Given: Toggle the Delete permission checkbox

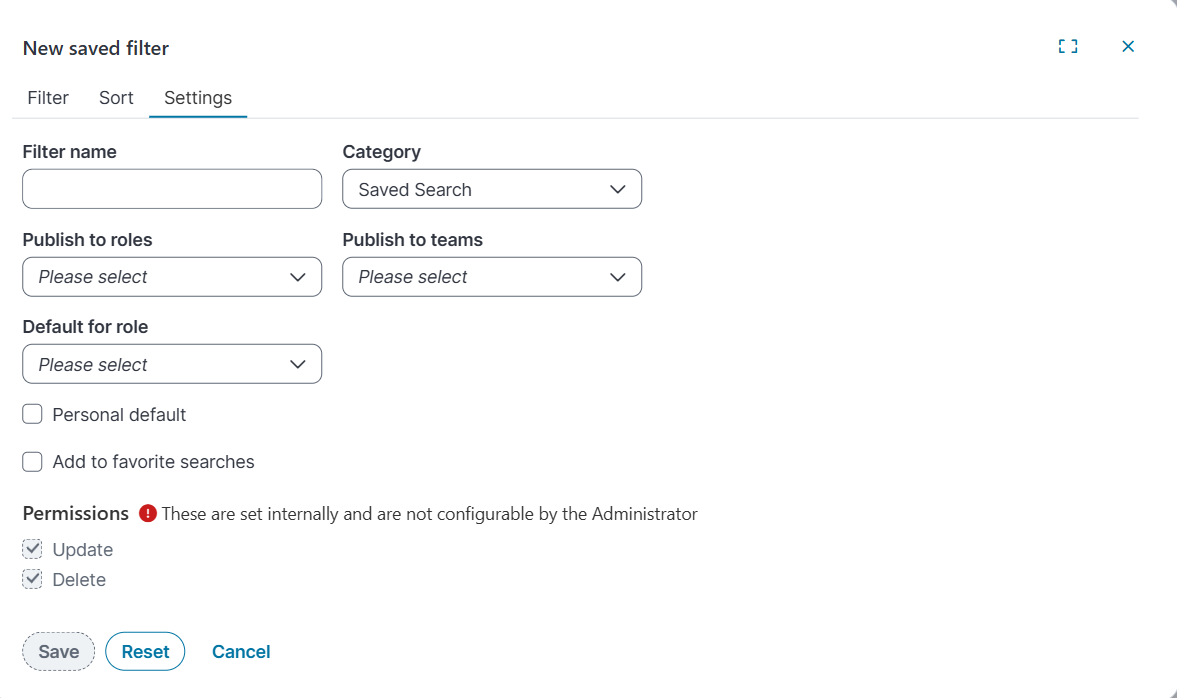Looking at the screenshot, I should [33, 579].
